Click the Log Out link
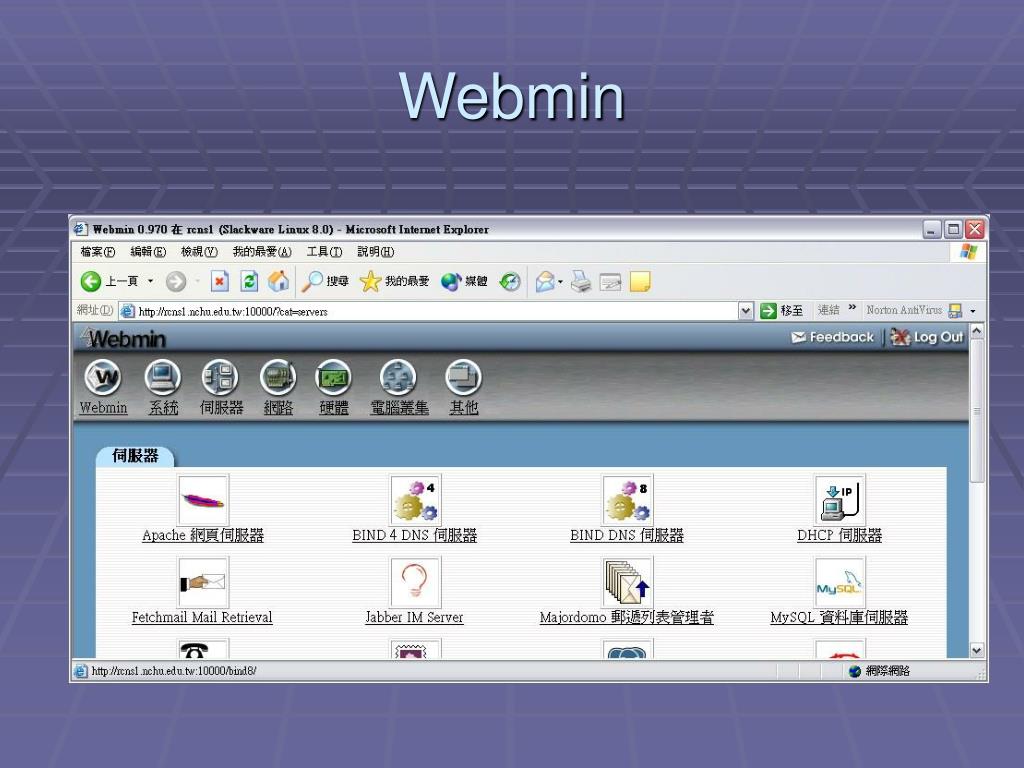The height and width of the screenshot is (768, 1024). tap(927, 337)
